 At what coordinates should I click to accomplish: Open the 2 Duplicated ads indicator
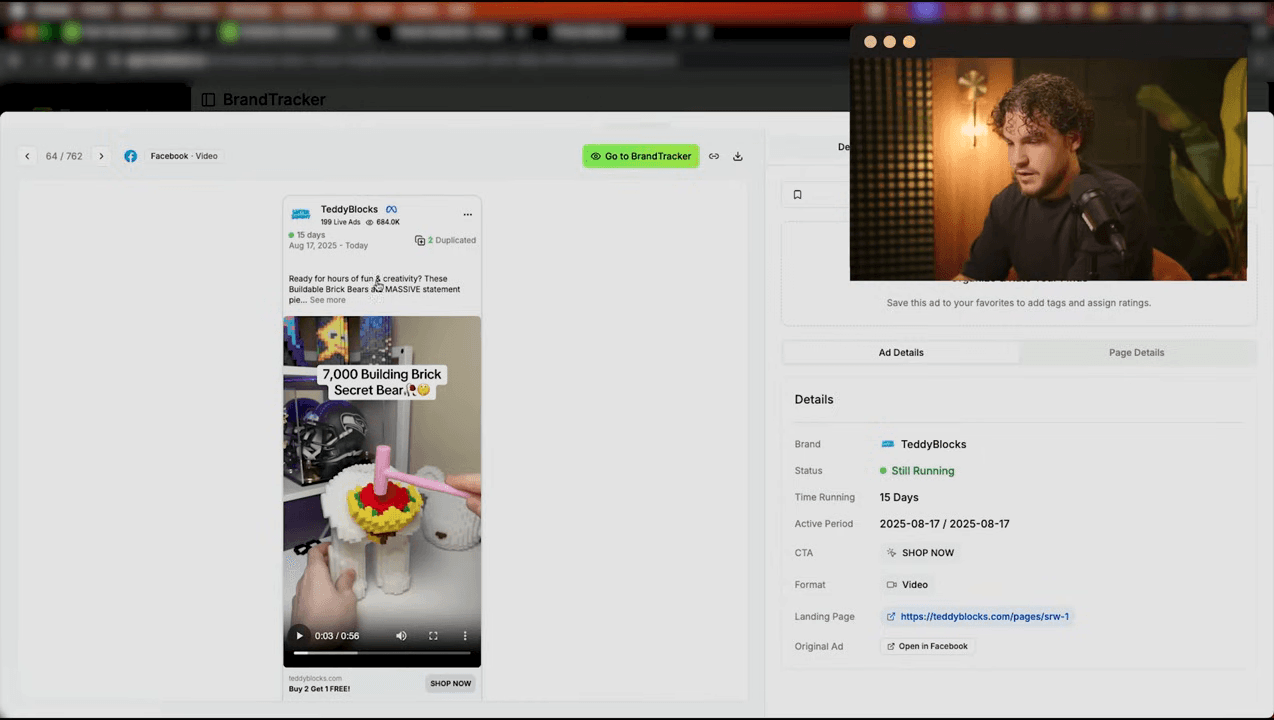tap(445, 240)
